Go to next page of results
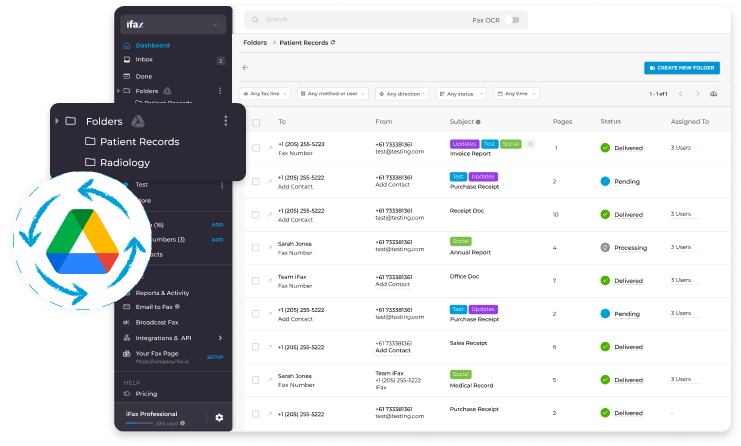 698,94
